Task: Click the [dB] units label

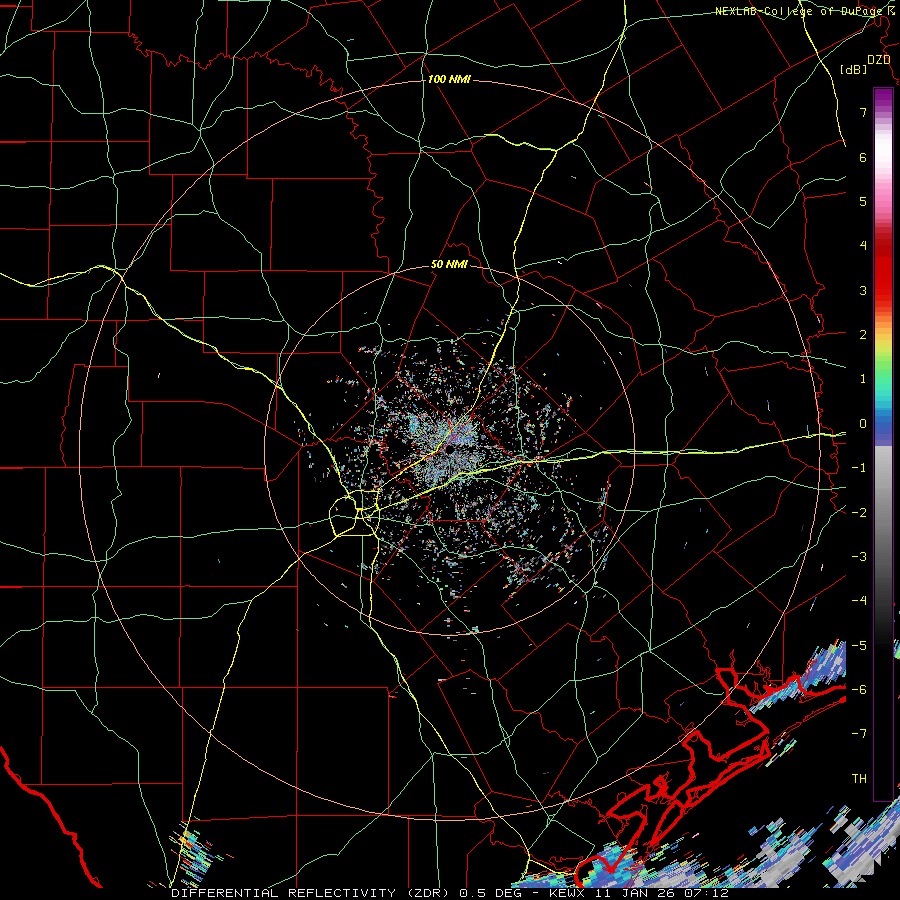Action: (854, 69)
